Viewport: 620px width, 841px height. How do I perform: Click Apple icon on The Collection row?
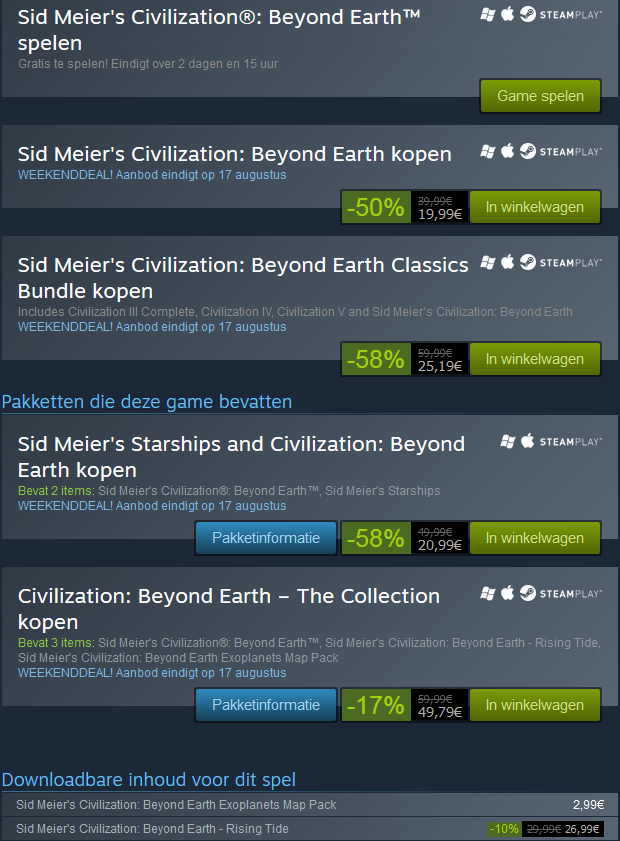507,593
